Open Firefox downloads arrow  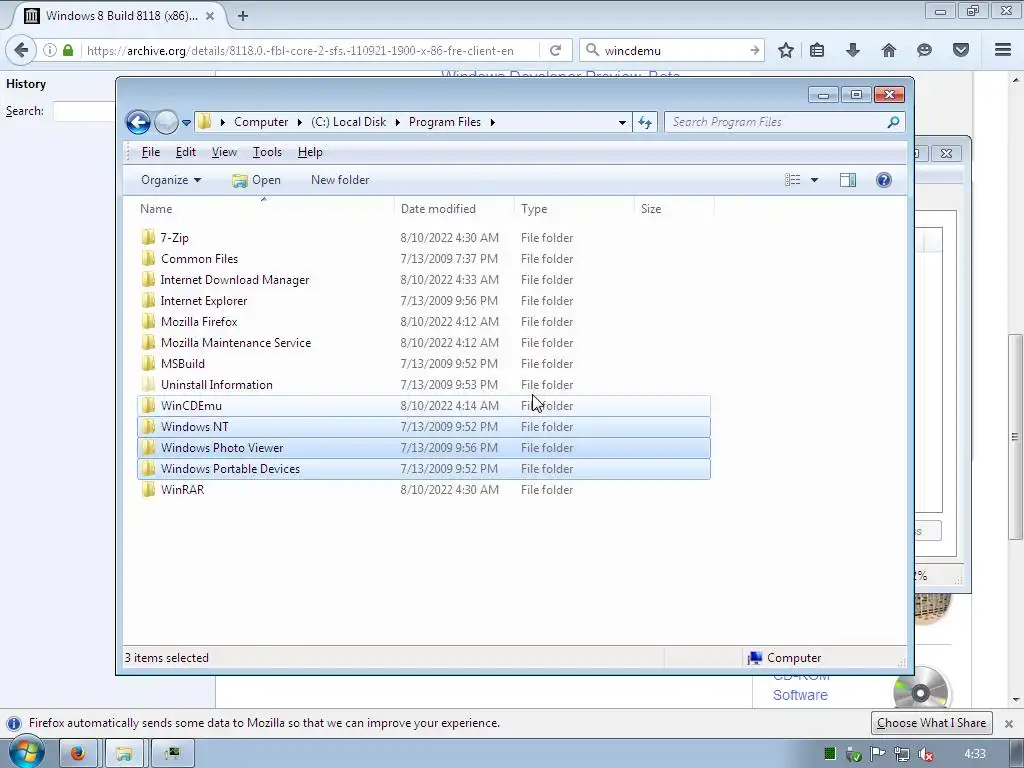[852, 50]
